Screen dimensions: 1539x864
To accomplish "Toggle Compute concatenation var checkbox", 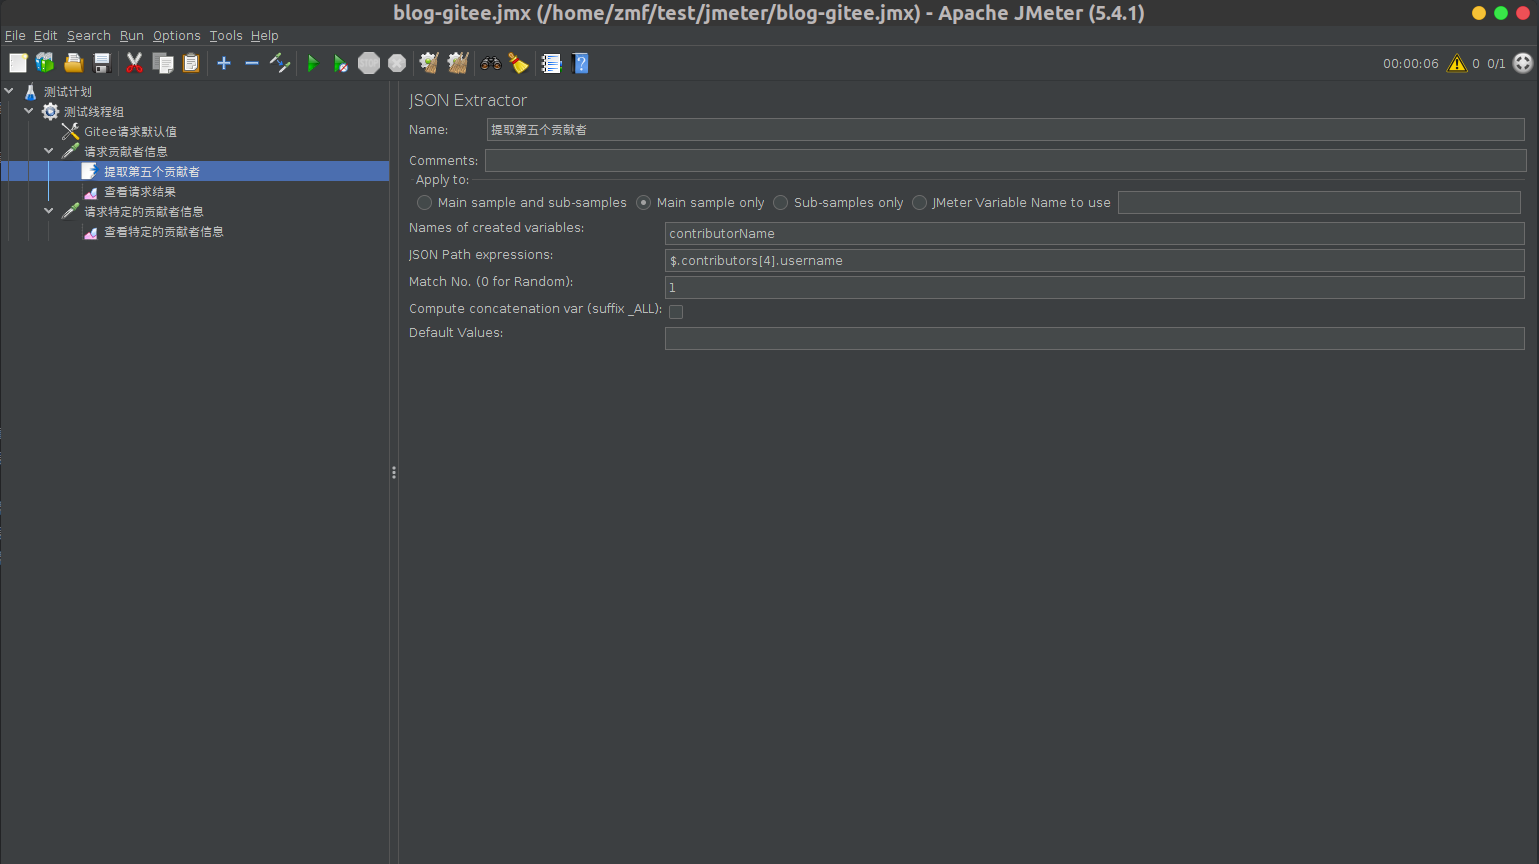I will pyautogui.click(x=676, y=312).
